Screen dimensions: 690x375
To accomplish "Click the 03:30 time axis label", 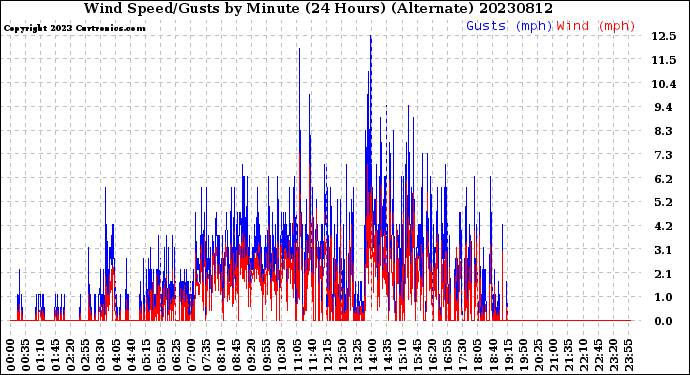I will pos(101,355).
